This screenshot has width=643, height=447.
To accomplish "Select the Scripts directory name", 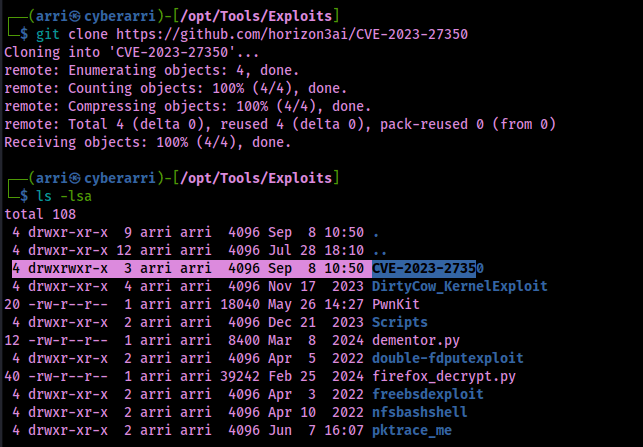I will [400, 322].
